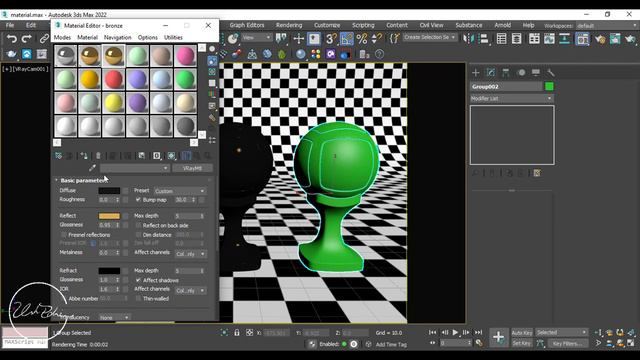Click Add Time Tag

[391, 344]
